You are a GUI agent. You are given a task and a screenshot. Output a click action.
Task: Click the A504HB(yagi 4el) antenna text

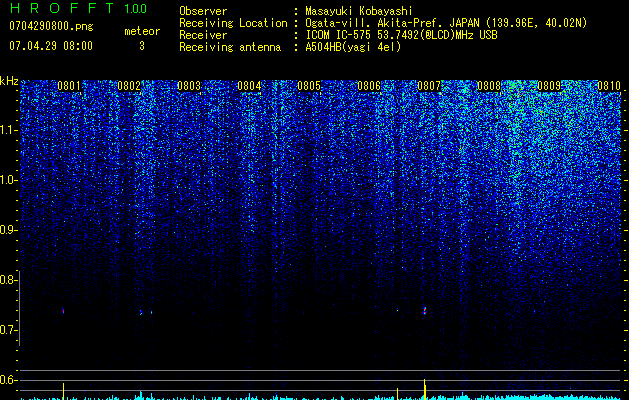point(353,47)
